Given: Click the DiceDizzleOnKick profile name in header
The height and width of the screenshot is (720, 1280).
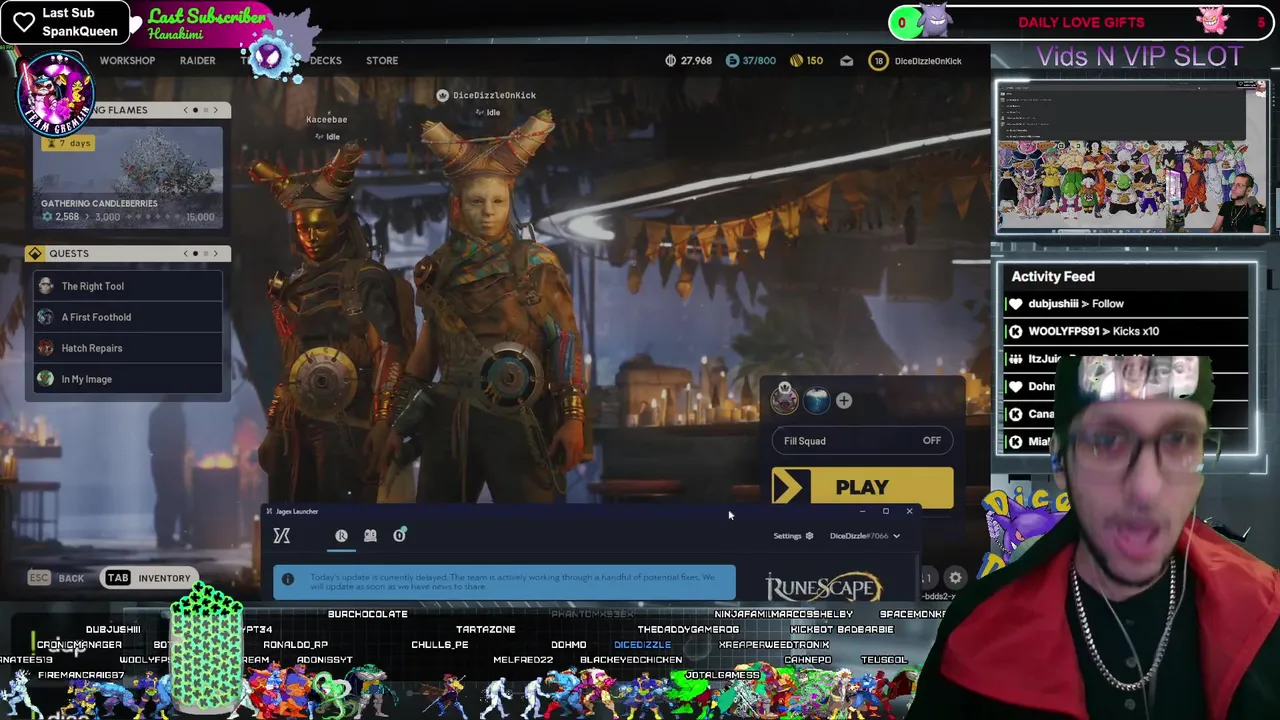Looking at the screenshot, I should point(928,61).
